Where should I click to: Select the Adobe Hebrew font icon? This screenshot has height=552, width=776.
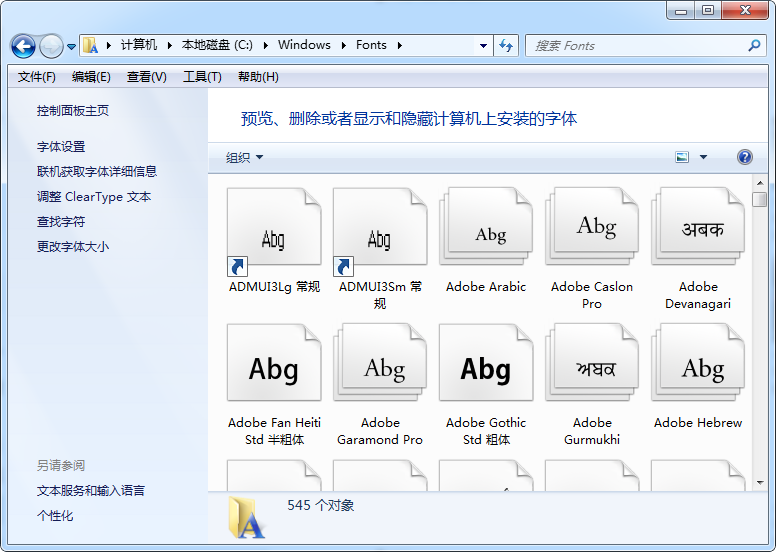[698, 362]
